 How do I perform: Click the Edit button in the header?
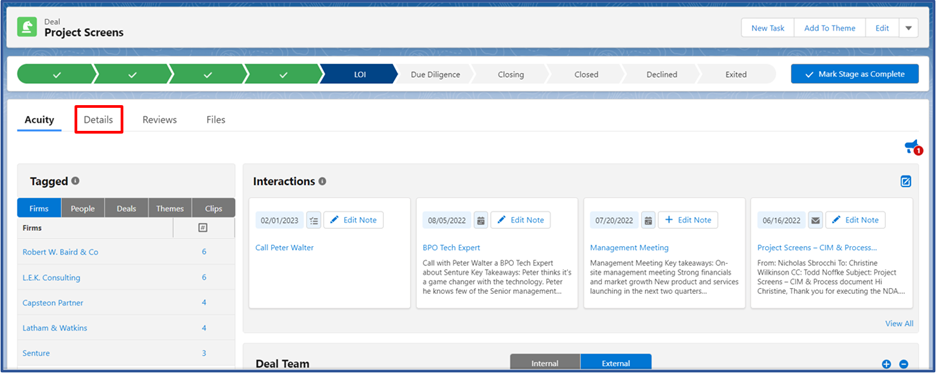pos(882,28)
